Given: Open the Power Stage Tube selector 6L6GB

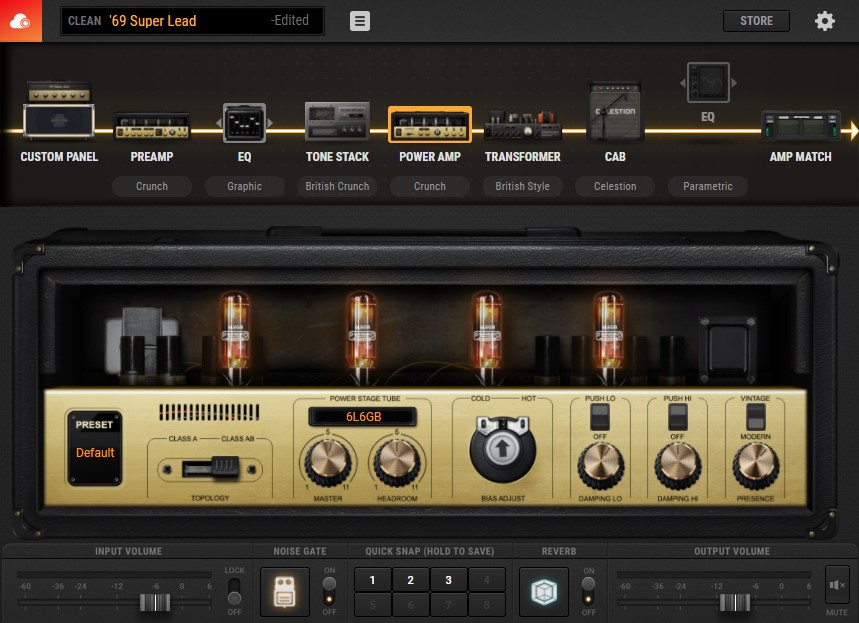Looking at the screenshot, I should 363,417.
